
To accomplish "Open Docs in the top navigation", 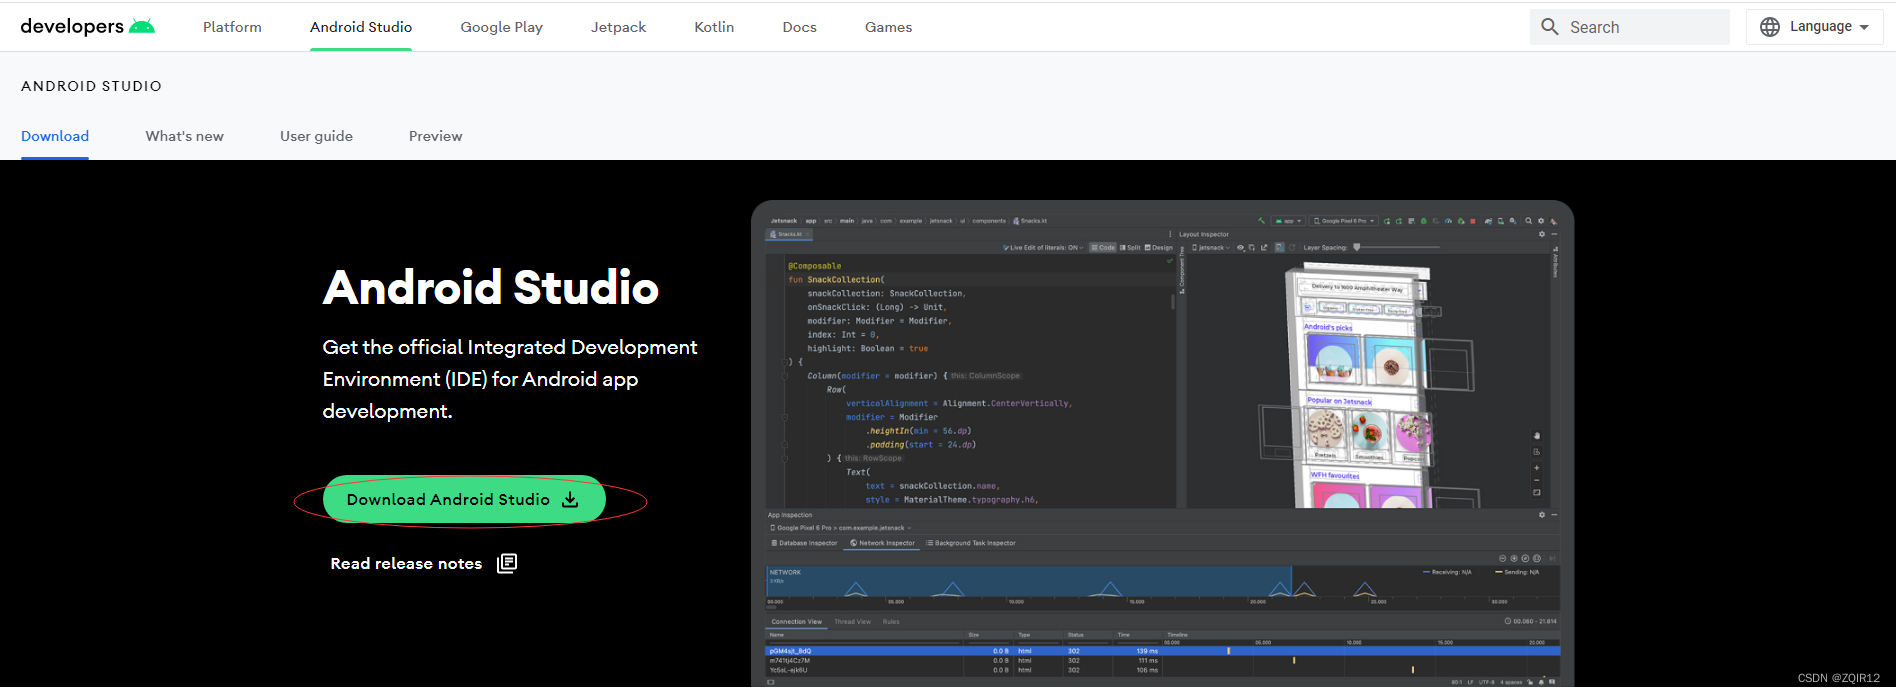I will pos(799,27).
